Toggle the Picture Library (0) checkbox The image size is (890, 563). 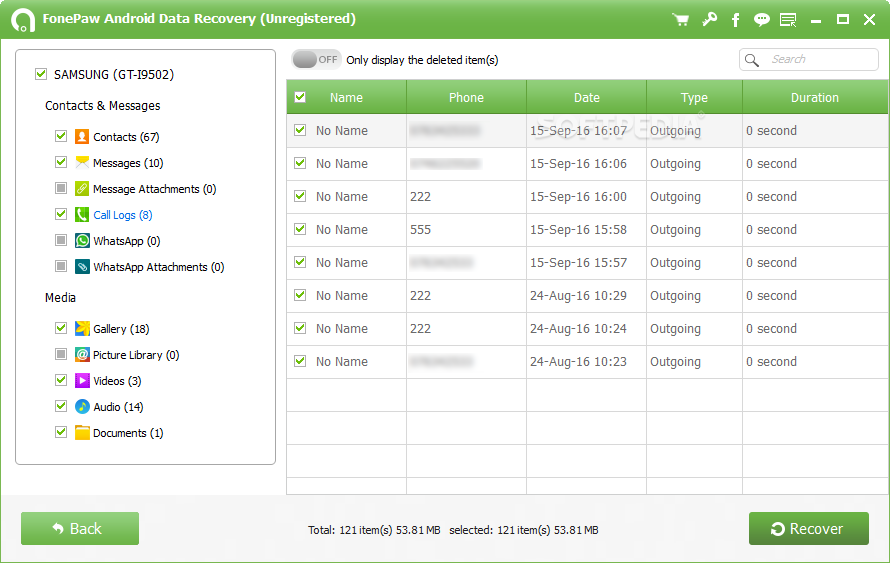61,354
